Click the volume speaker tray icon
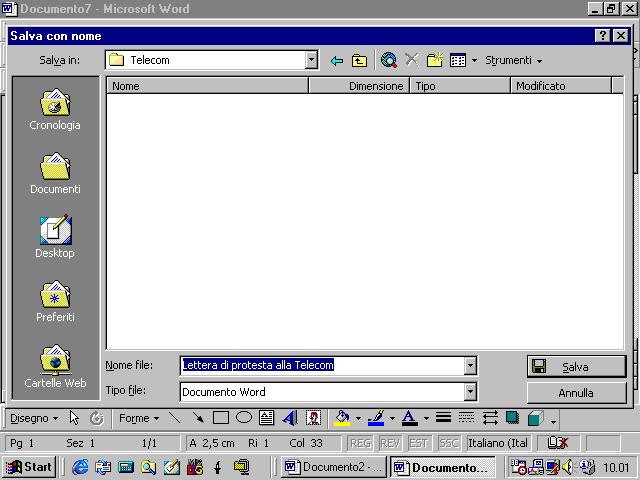The height and width of the screenshot is (480, 640). click(x=568, y=467)
